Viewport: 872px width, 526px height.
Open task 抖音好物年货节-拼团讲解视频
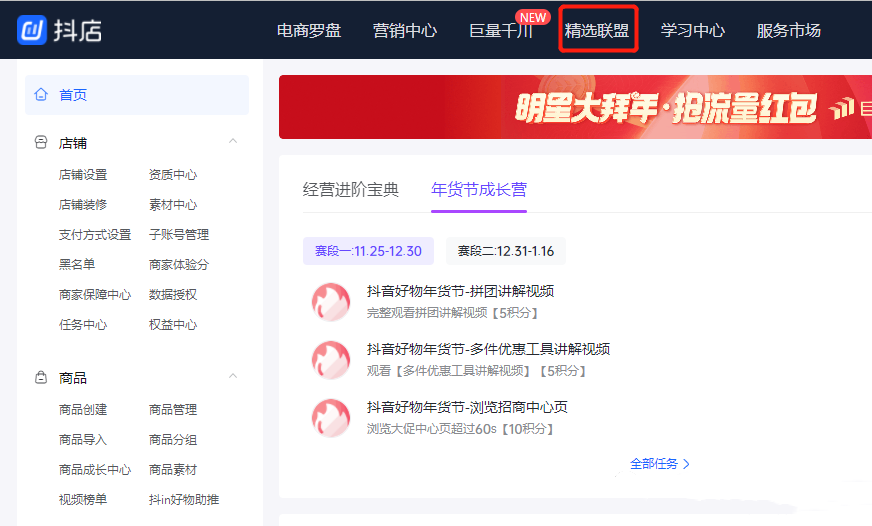[460, 291]
